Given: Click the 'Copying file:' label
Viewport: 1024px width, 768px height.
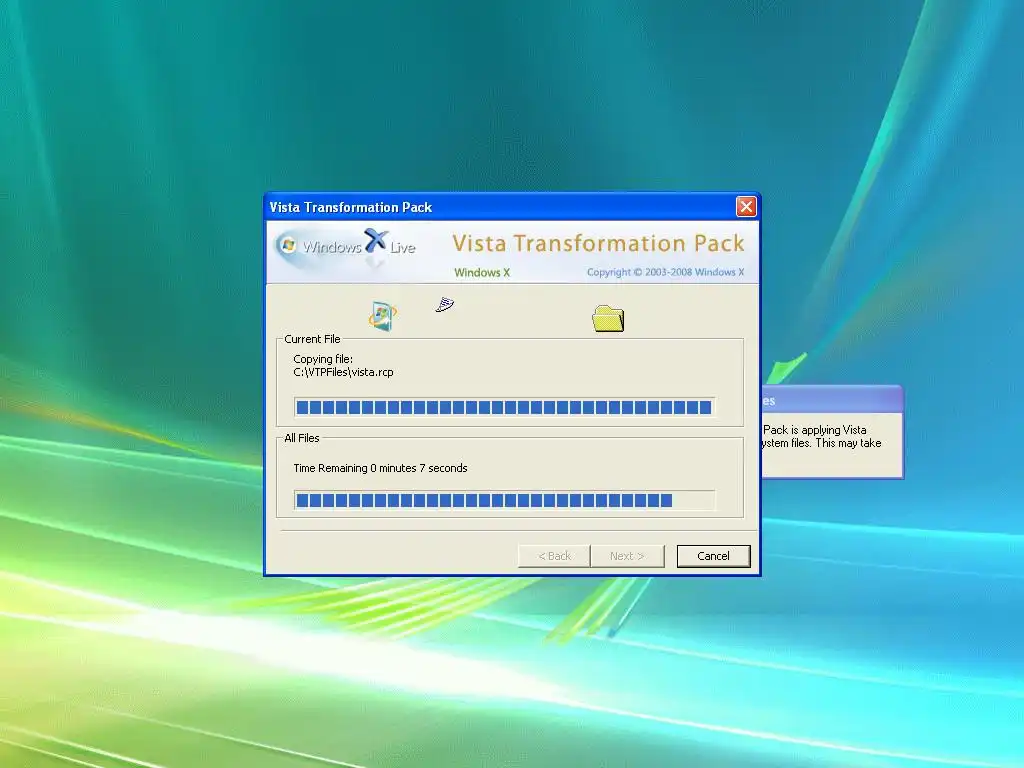Looking at the screenshot, I should pos(323,359).
